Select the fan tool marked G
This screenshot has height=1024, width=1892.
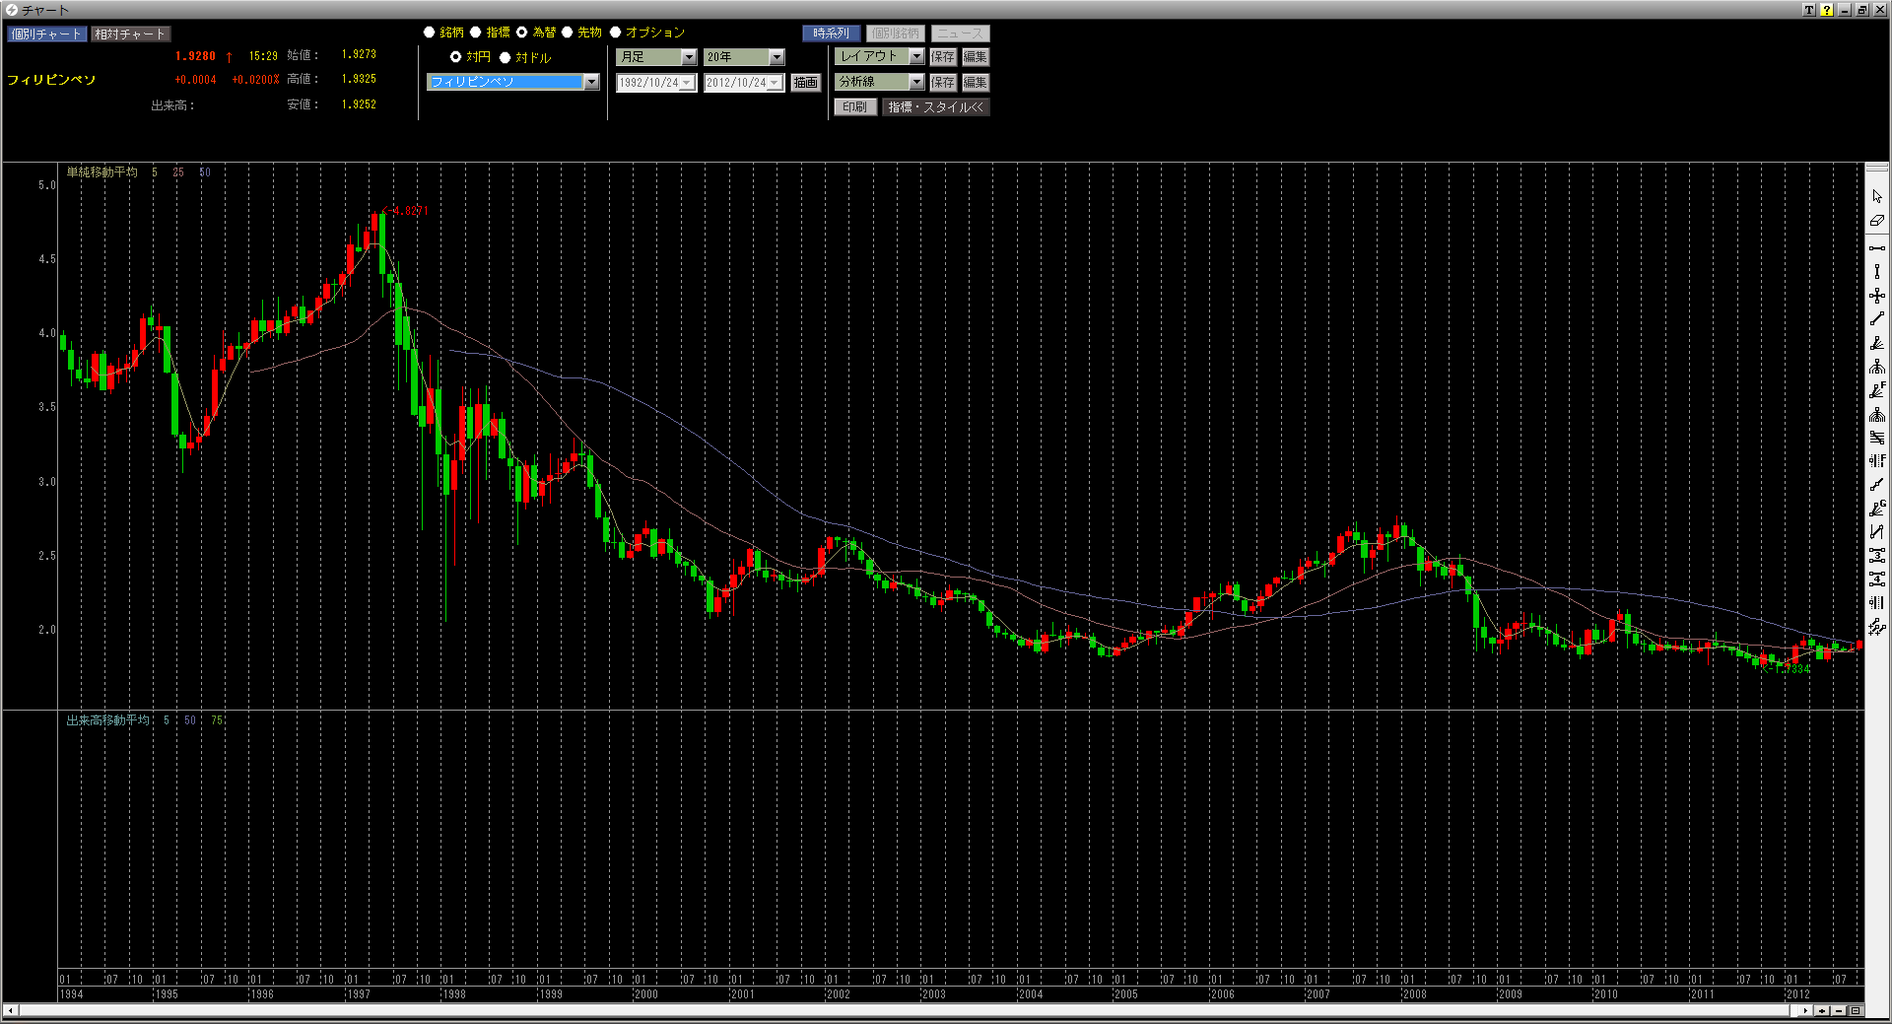[x=1877, y=509]
